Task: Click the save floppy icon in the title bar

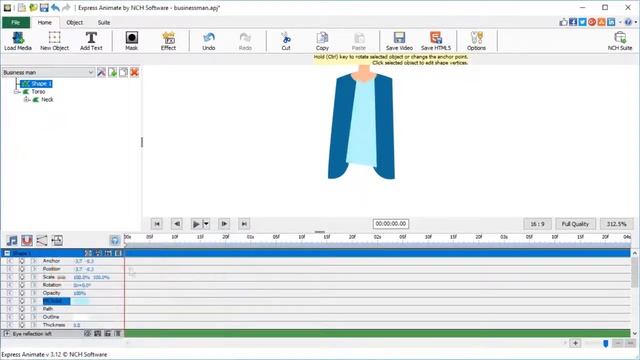Action: coord(44,7)
